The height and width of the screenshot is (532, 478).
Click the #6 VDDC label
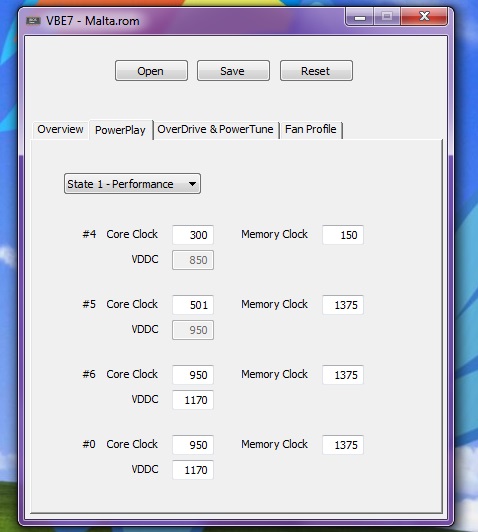(x=145, y=399)
